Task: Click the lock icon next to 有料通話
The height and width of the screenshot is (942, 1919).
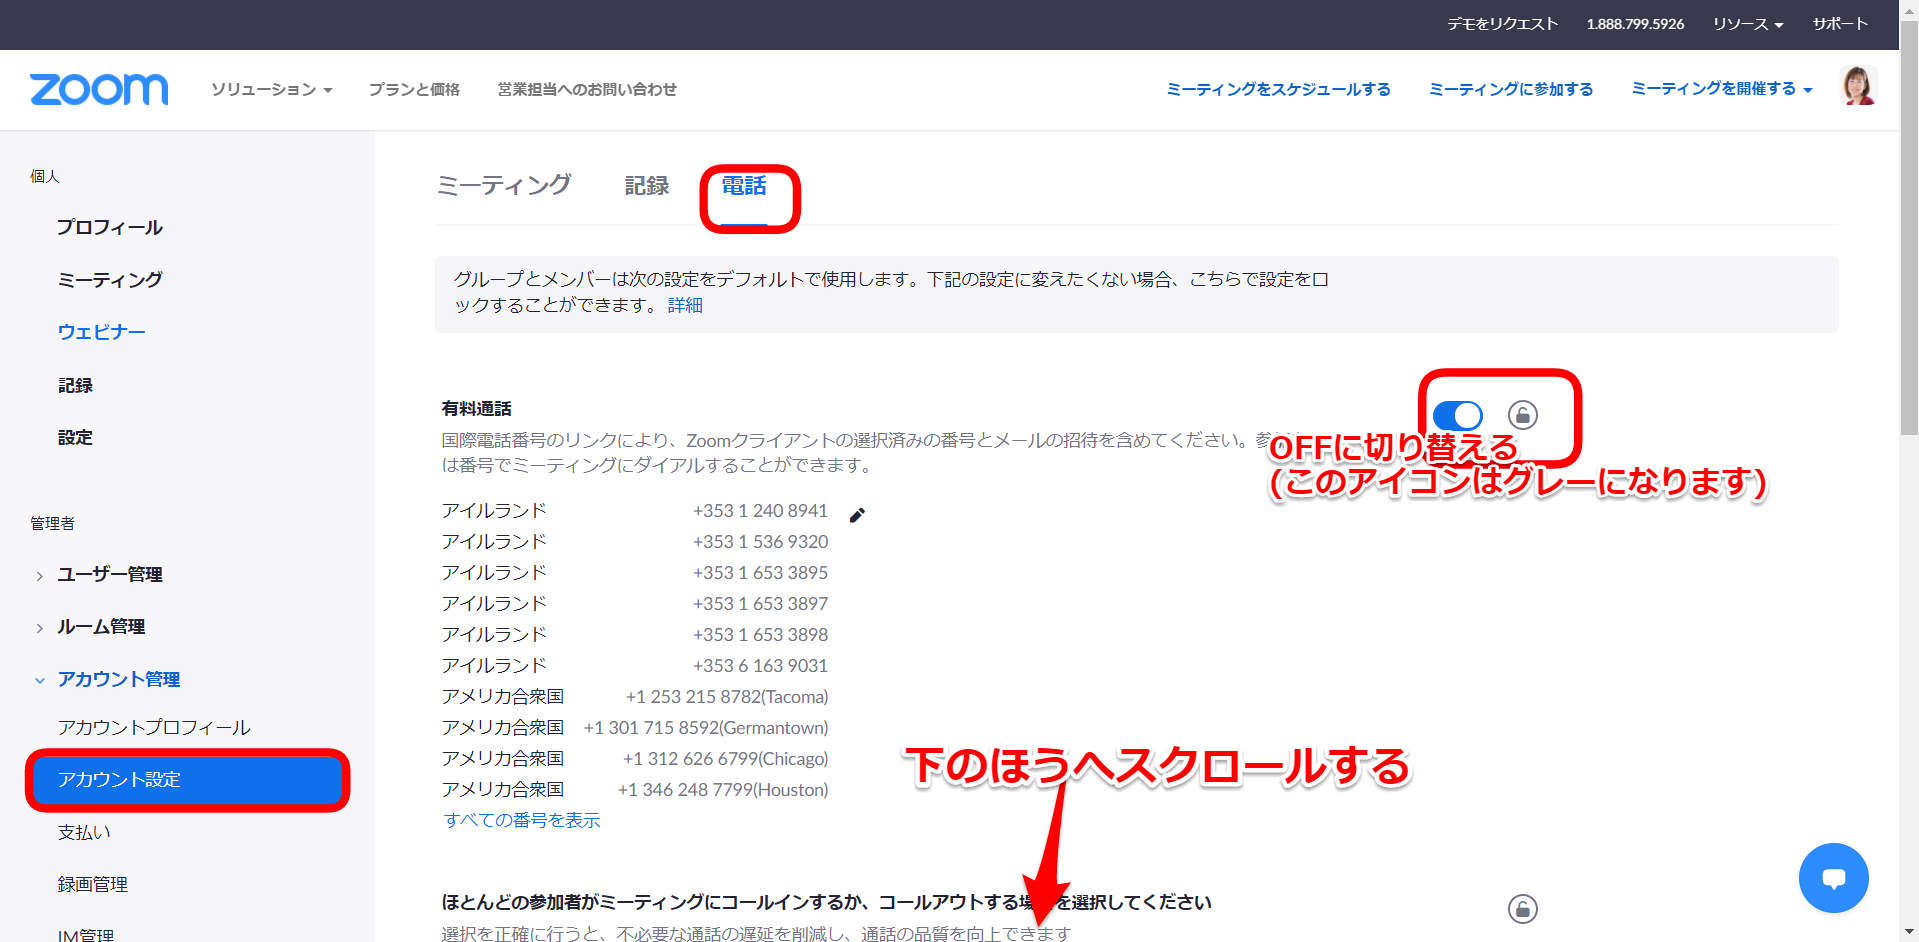Action: pos(1522,415)
